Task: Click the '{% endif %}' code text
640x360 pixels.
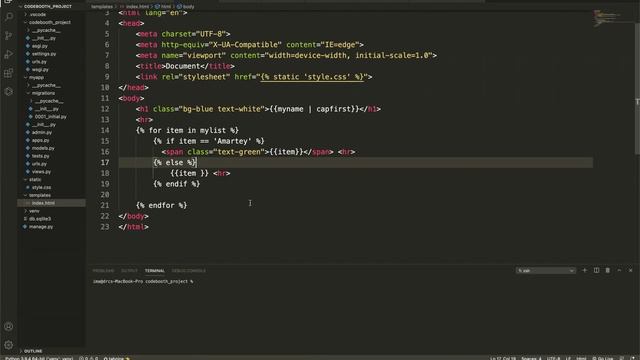Action: point(177,184)
